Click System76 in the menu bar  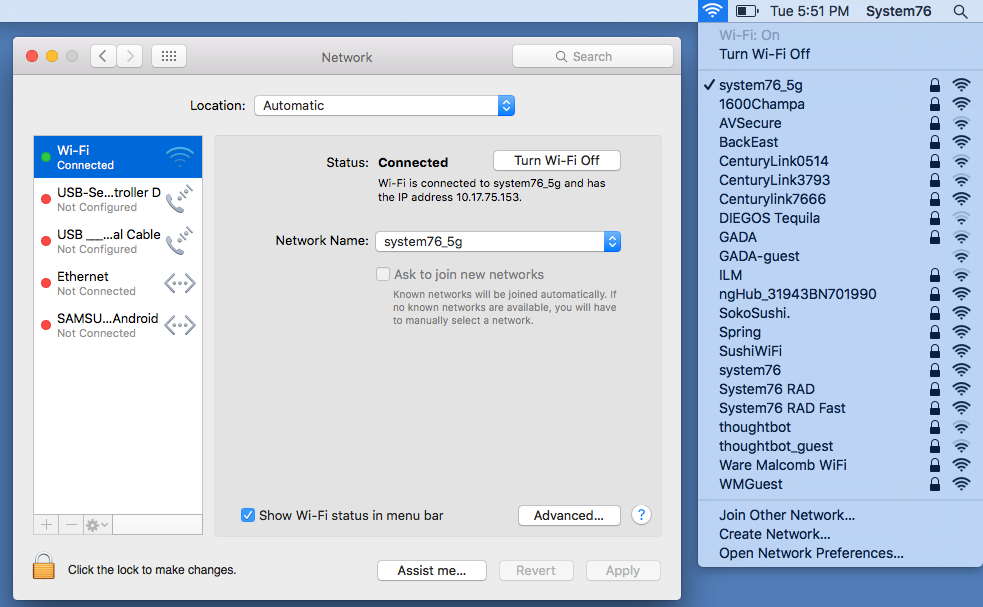(898, 11)
